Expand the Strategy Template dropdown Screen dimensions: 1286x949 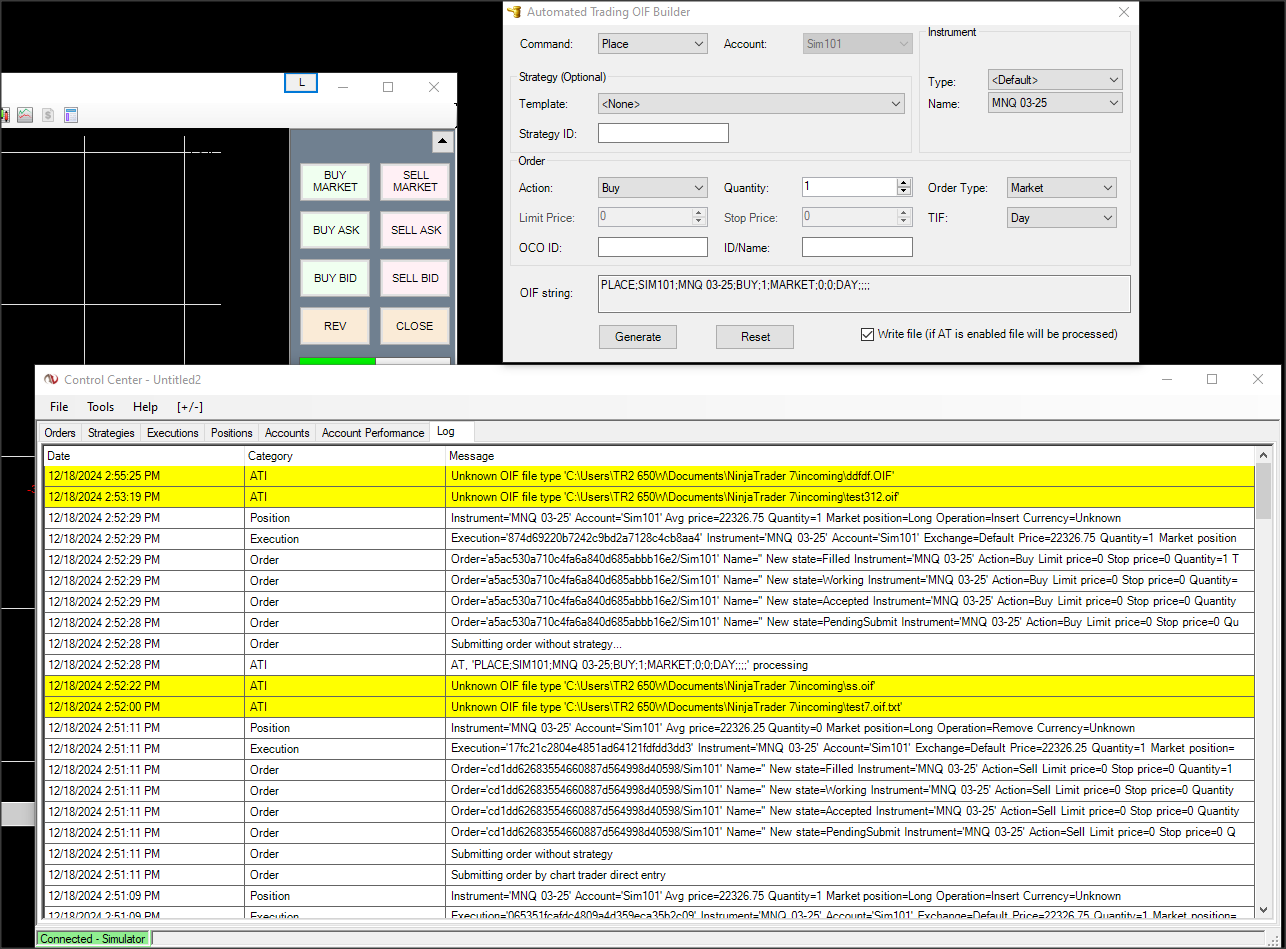point(751,103)
